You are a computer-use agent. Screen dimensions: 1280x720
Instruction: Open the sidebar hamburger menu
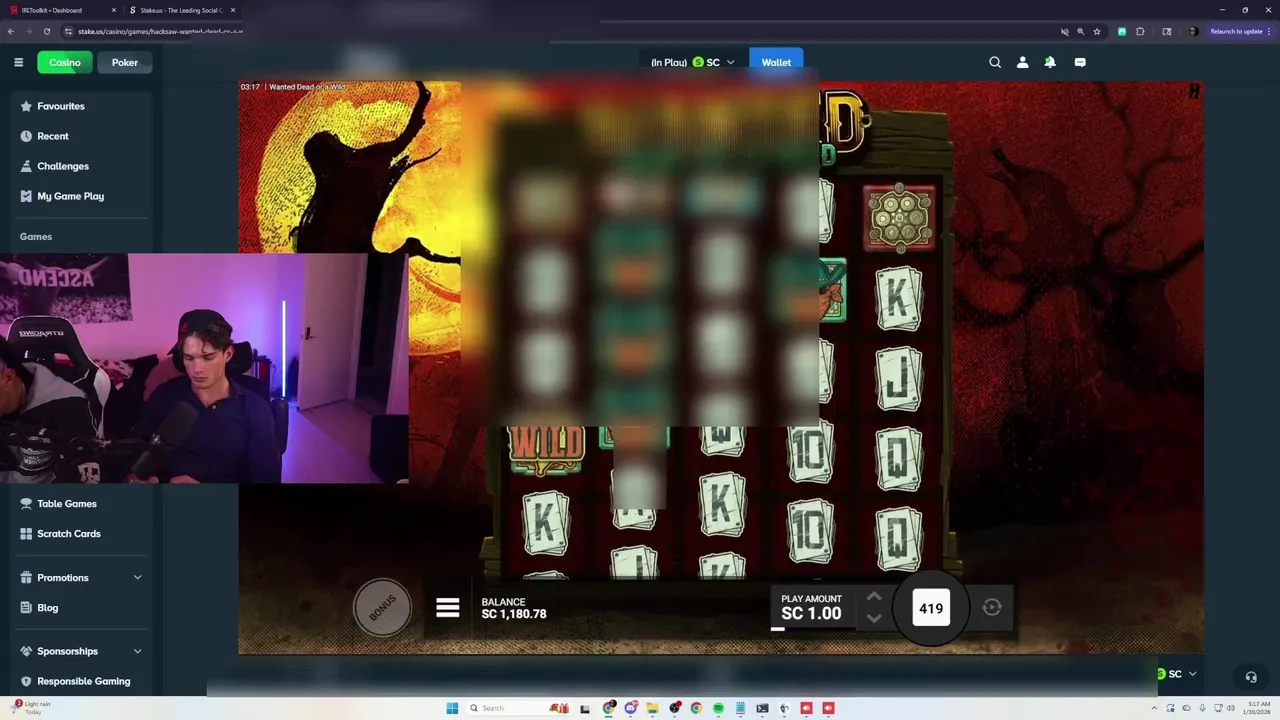tap(18, 62)
